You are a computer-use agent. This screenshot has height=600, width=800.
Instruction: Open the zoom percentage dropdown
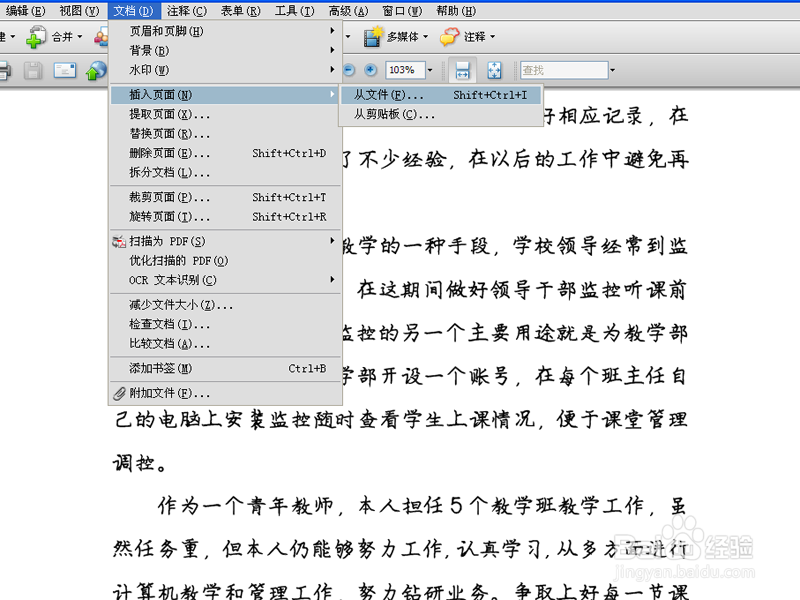431,69
